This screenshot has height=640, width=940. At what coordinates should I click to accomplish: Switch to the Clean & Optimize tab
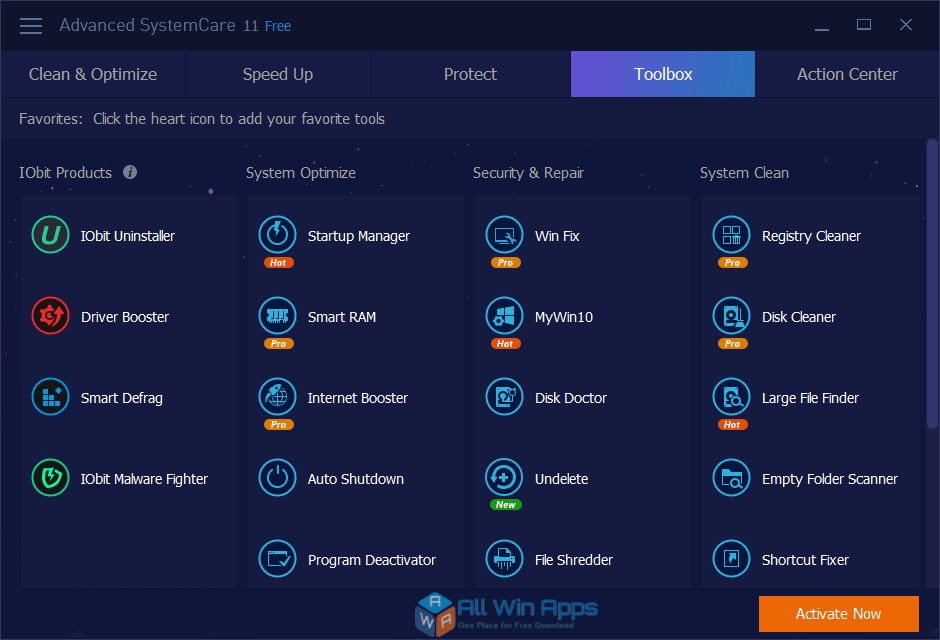(93, 74)
